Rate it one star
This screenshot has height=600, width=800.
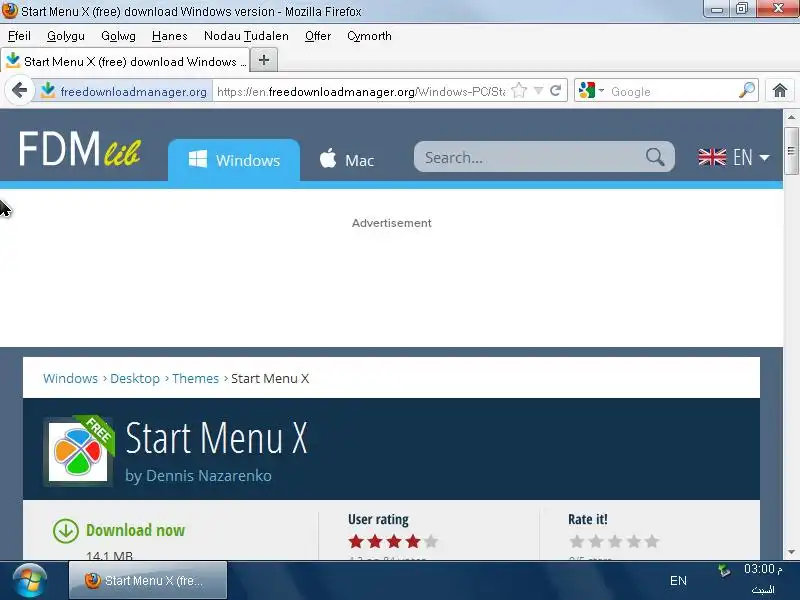pos(577,541)
